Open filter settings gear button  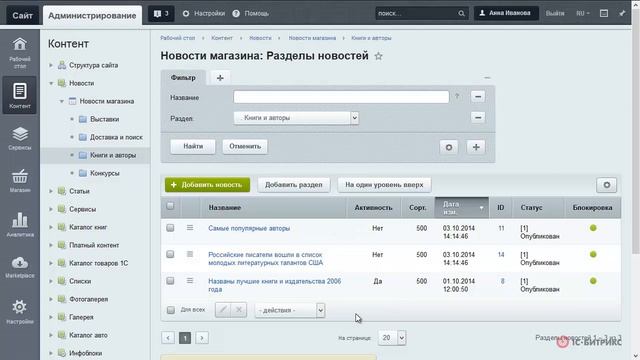coord(449,147)
